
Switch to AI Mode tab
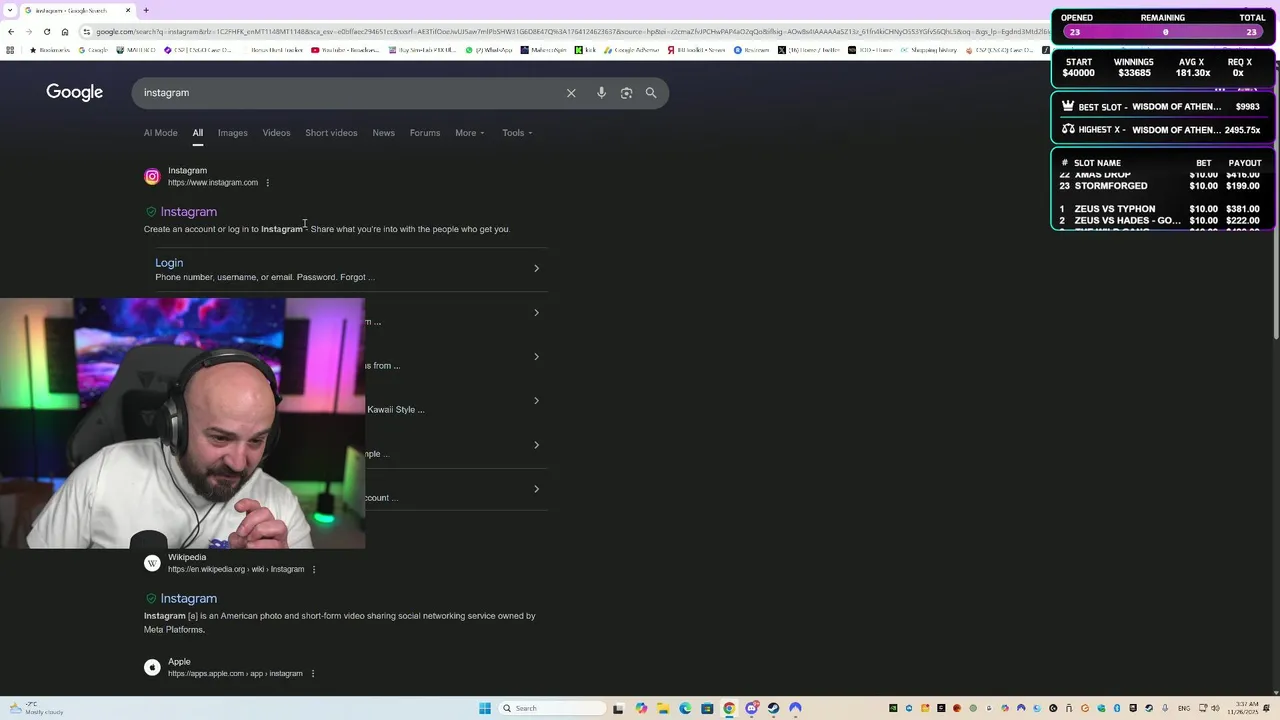click(x=160, y=133)
